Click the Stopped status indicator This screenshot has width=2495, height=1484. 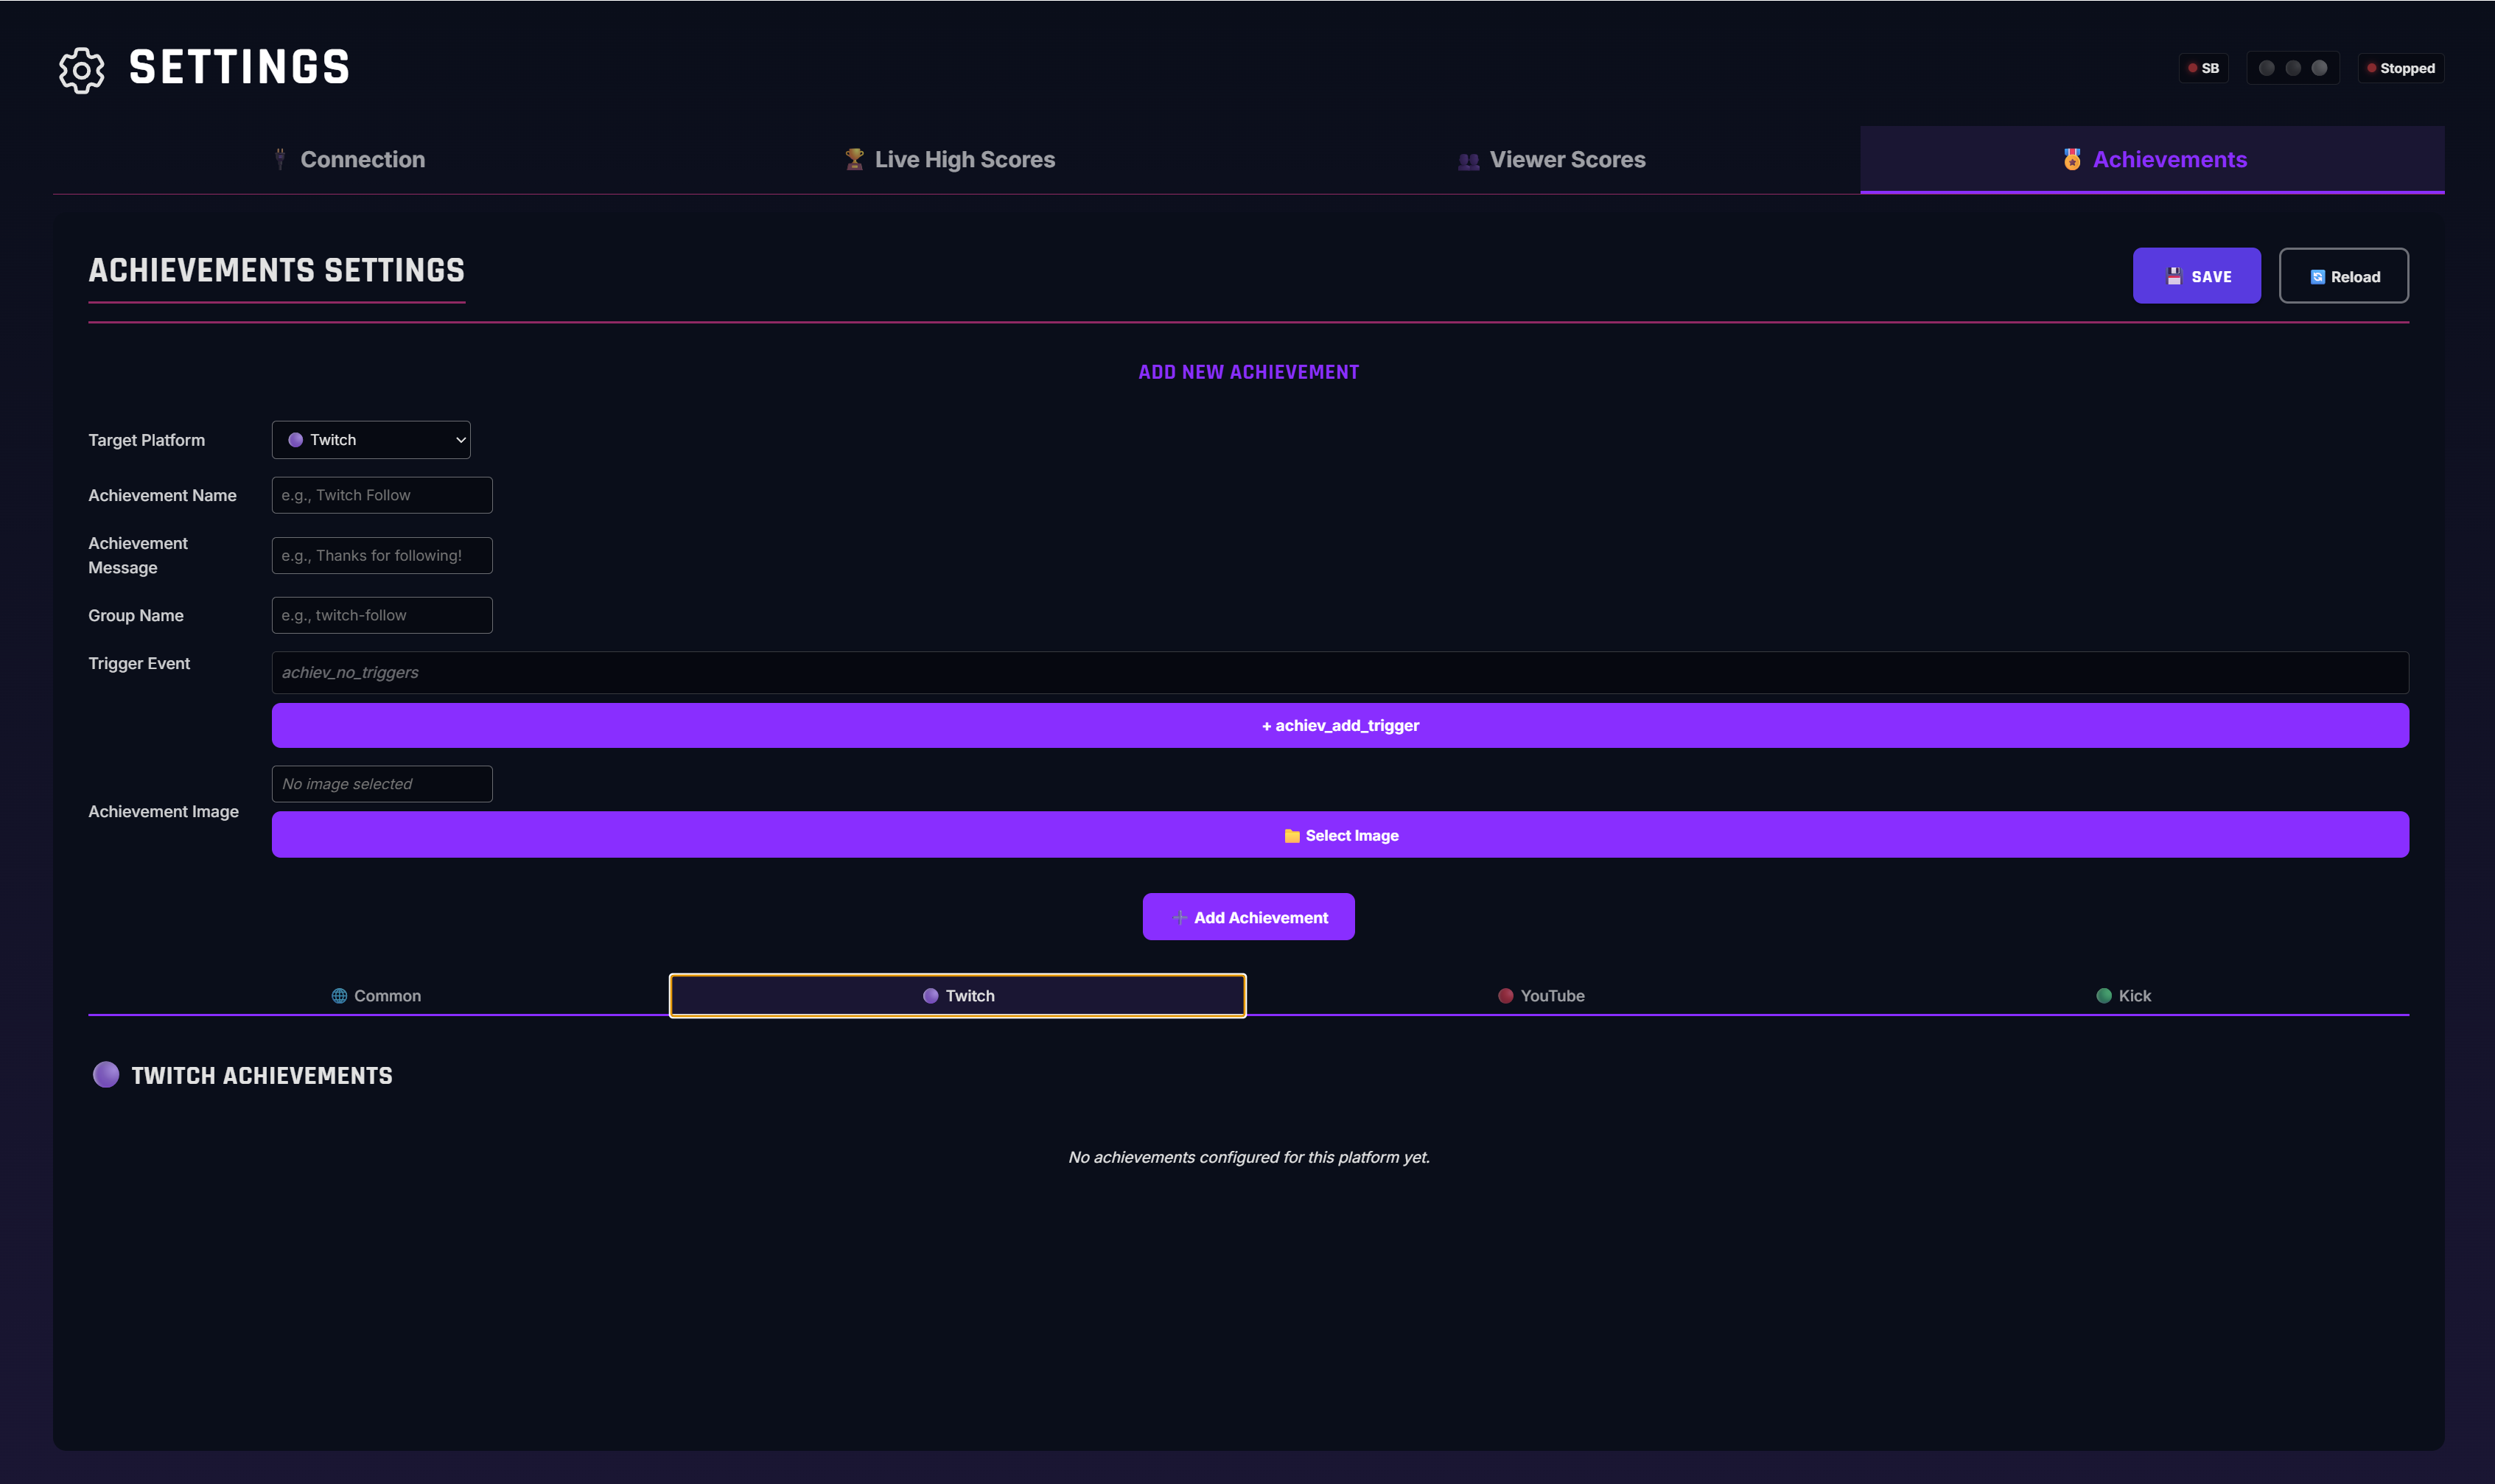(x=2400, y=68)
